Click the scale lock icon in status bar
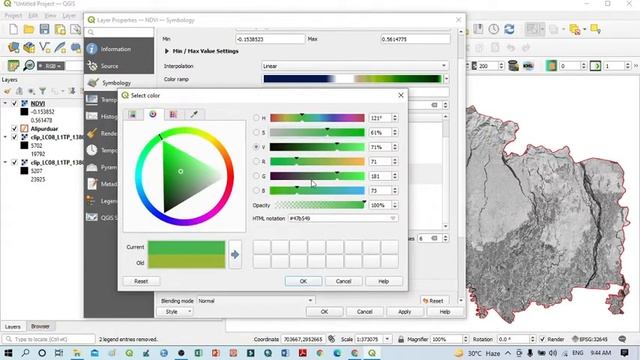Screen dimensions: 640x360 [401, 339]
